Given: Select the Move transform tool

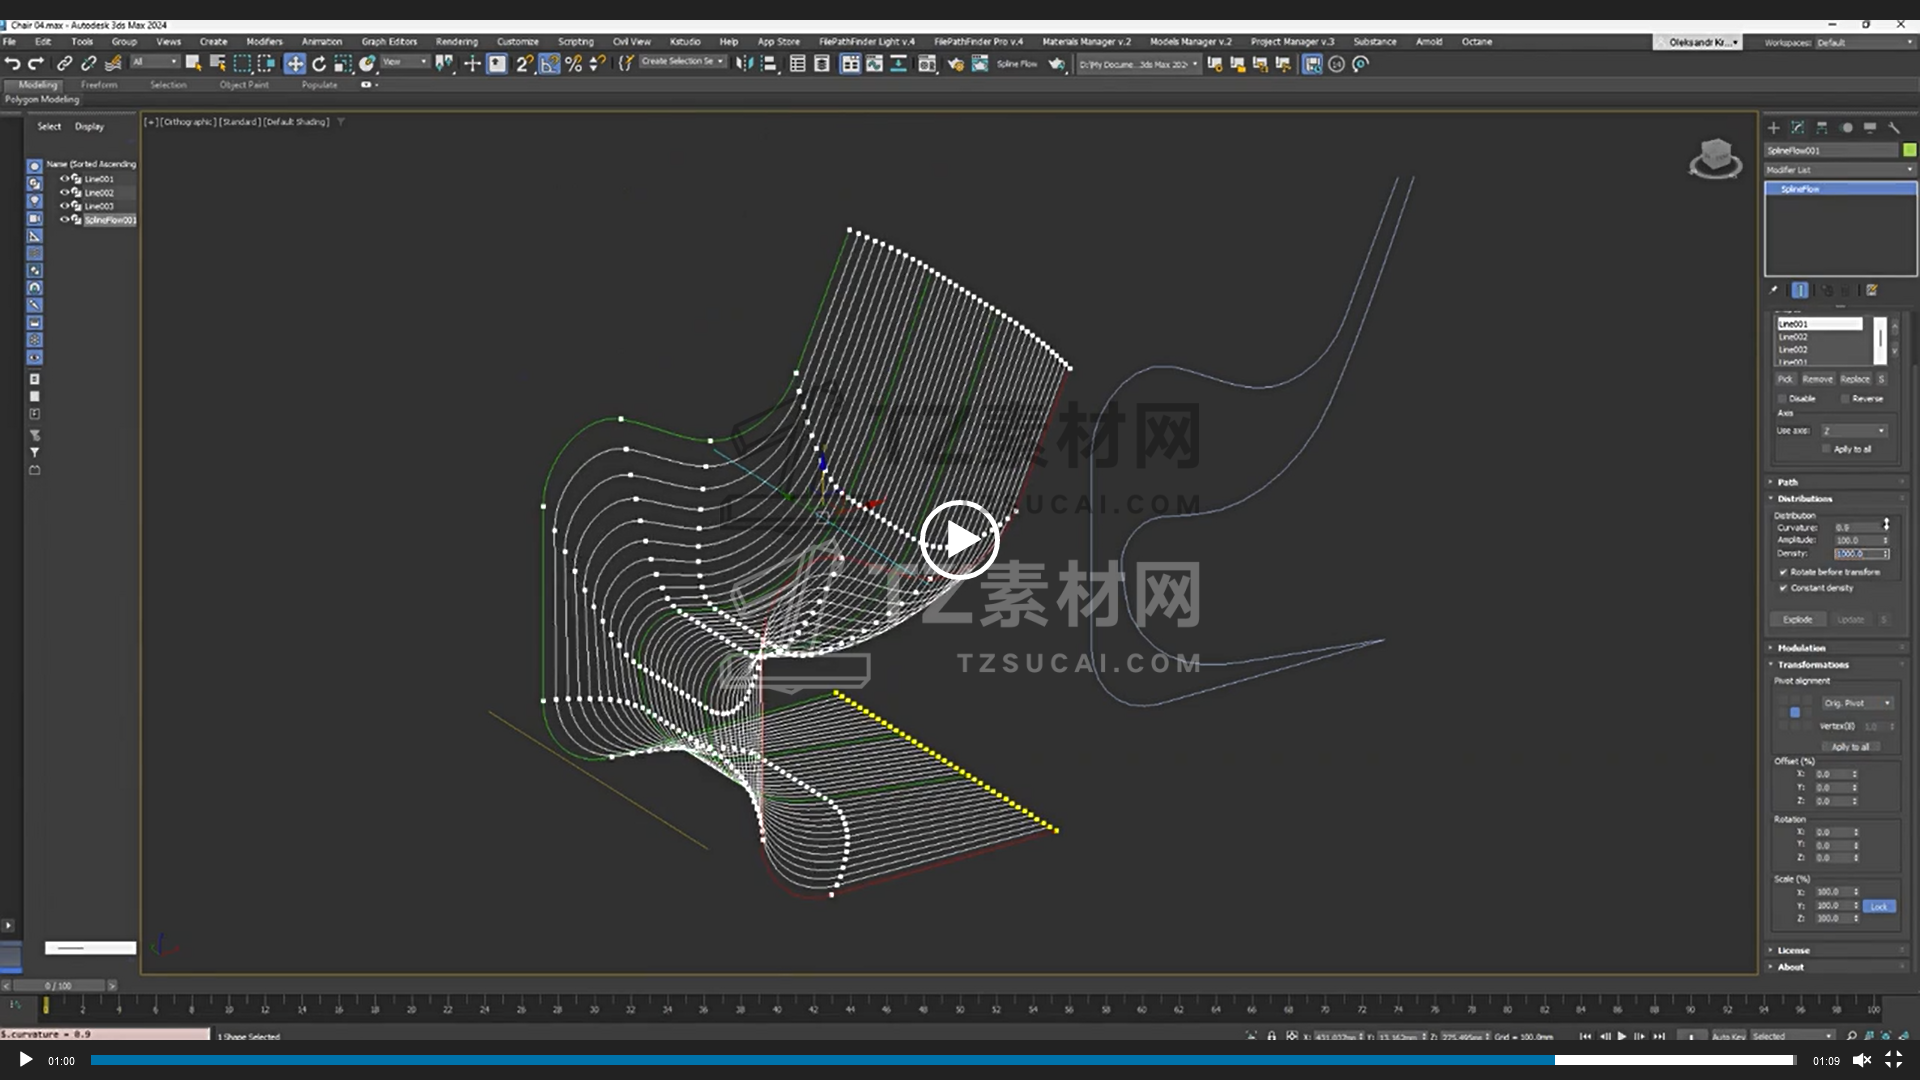Looking at the screenshot, I should [x=295, y=64].
